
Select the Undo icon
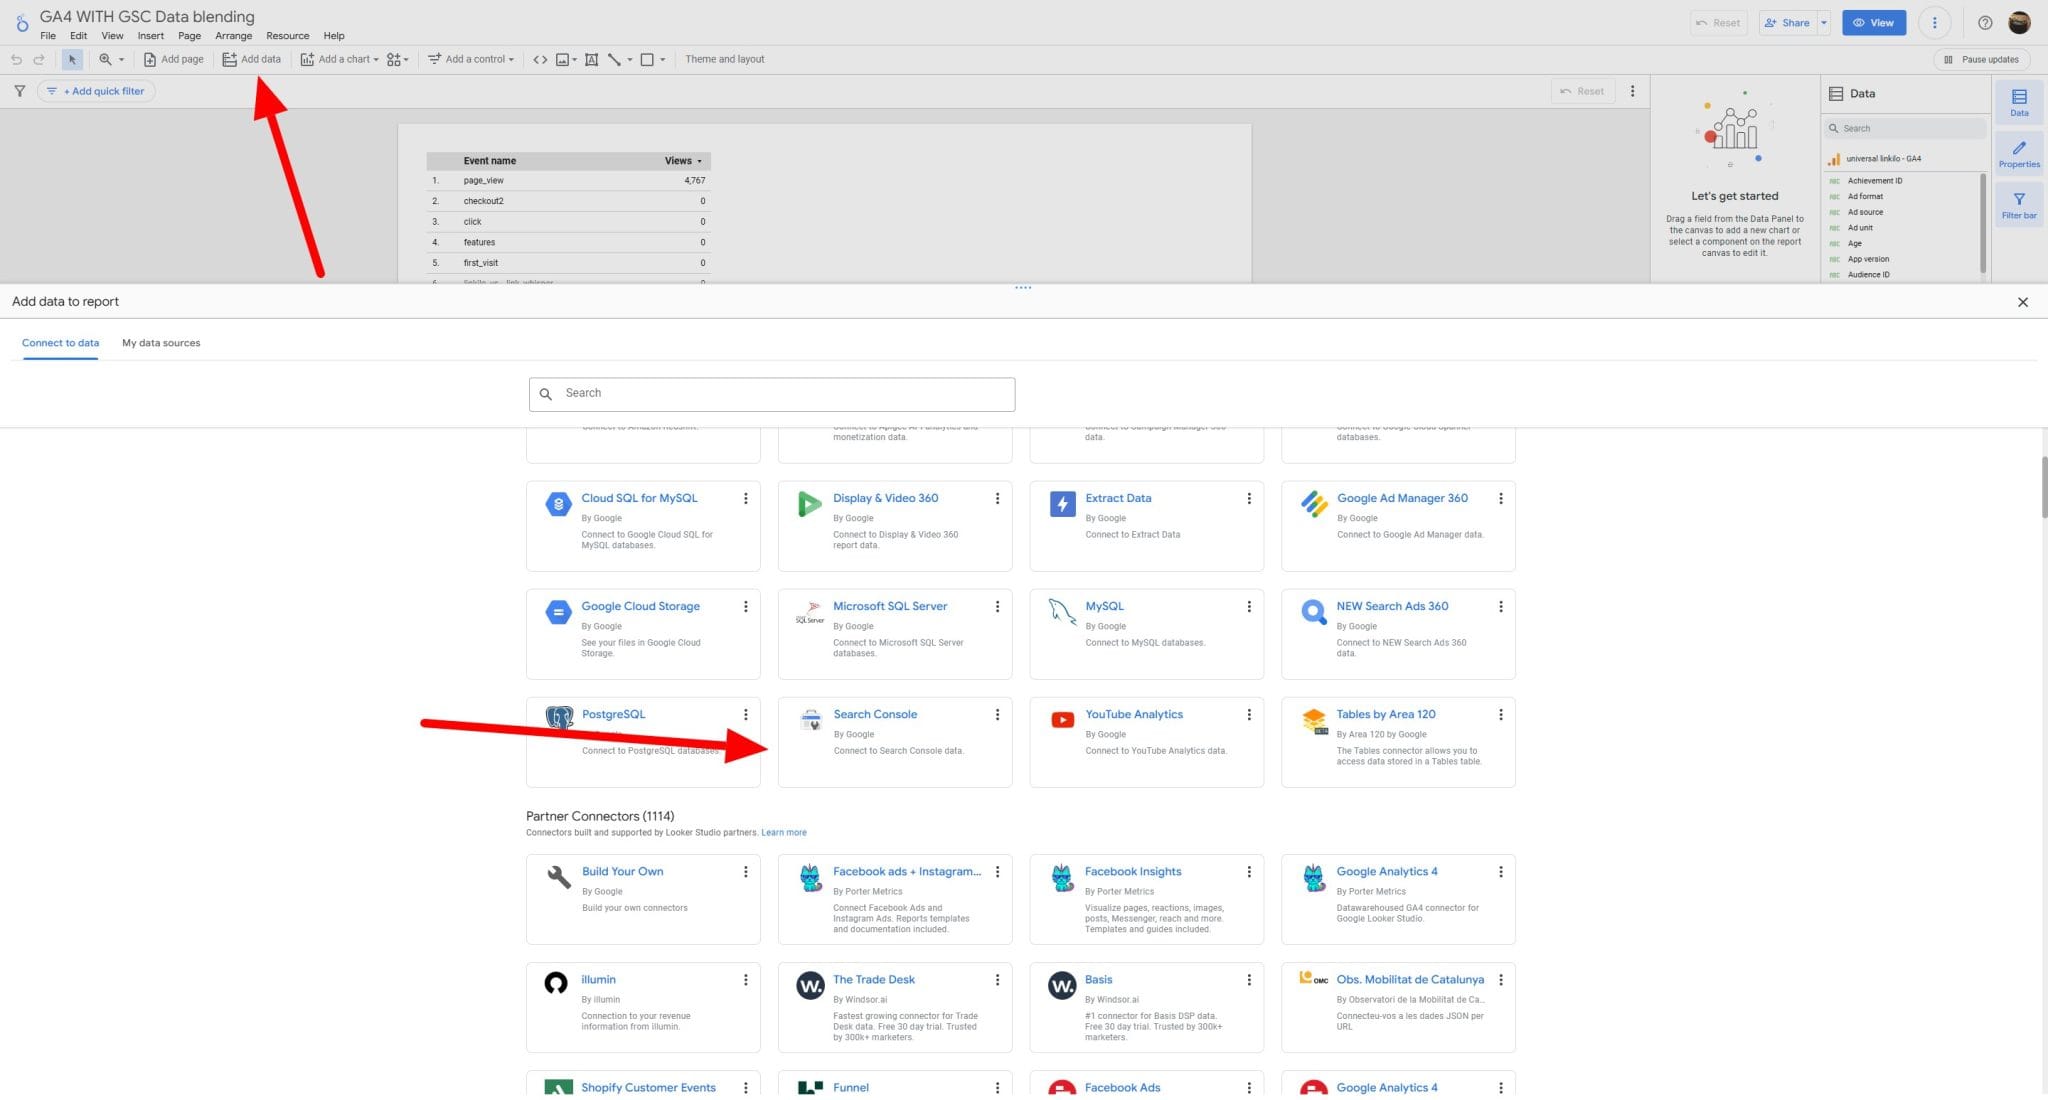pyautogui.click(x=16, y=59)
